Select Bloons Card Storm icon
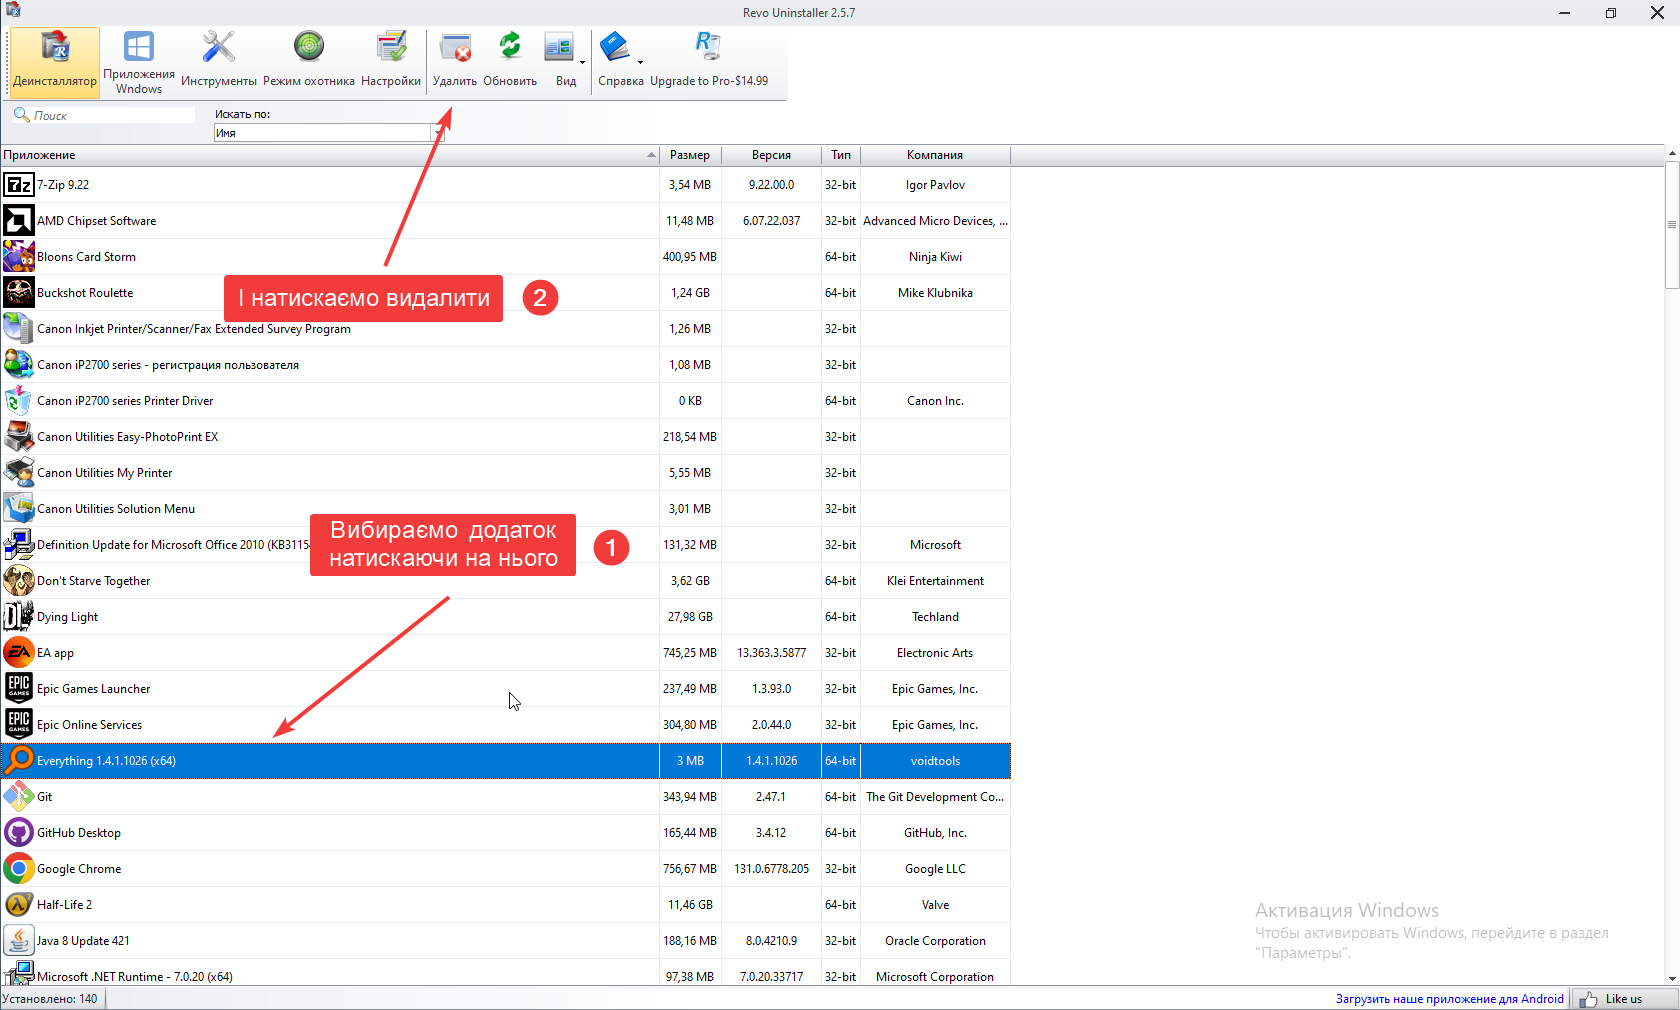This screenshot has width=1680, height=1010. pos(18,257)
